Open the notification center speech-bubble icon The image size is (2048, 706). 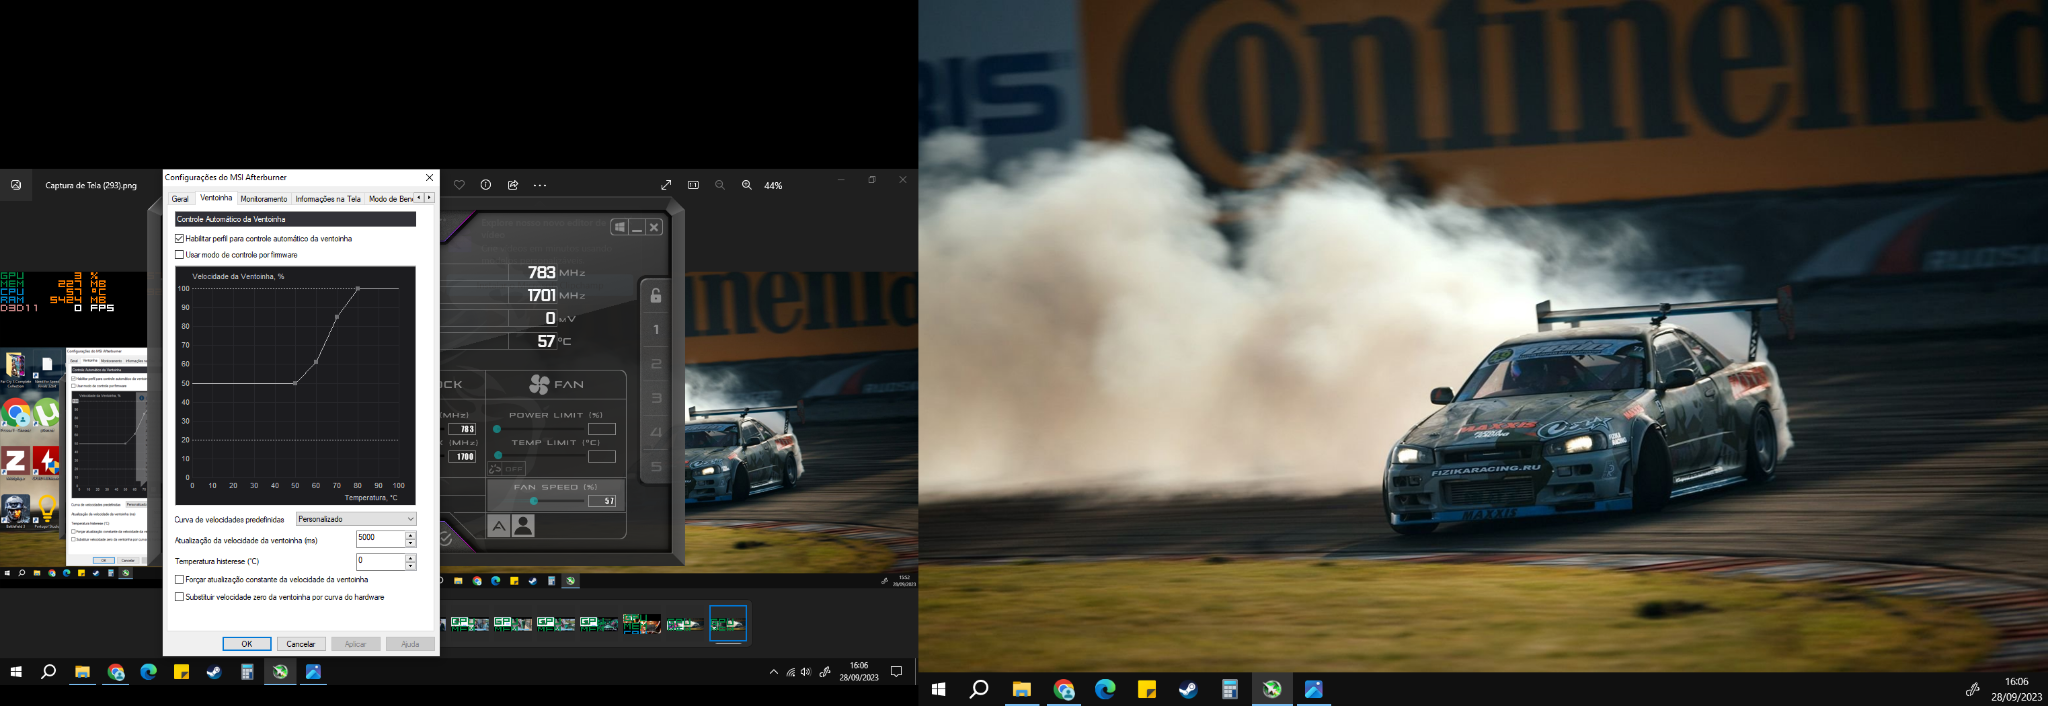[897, 672]
